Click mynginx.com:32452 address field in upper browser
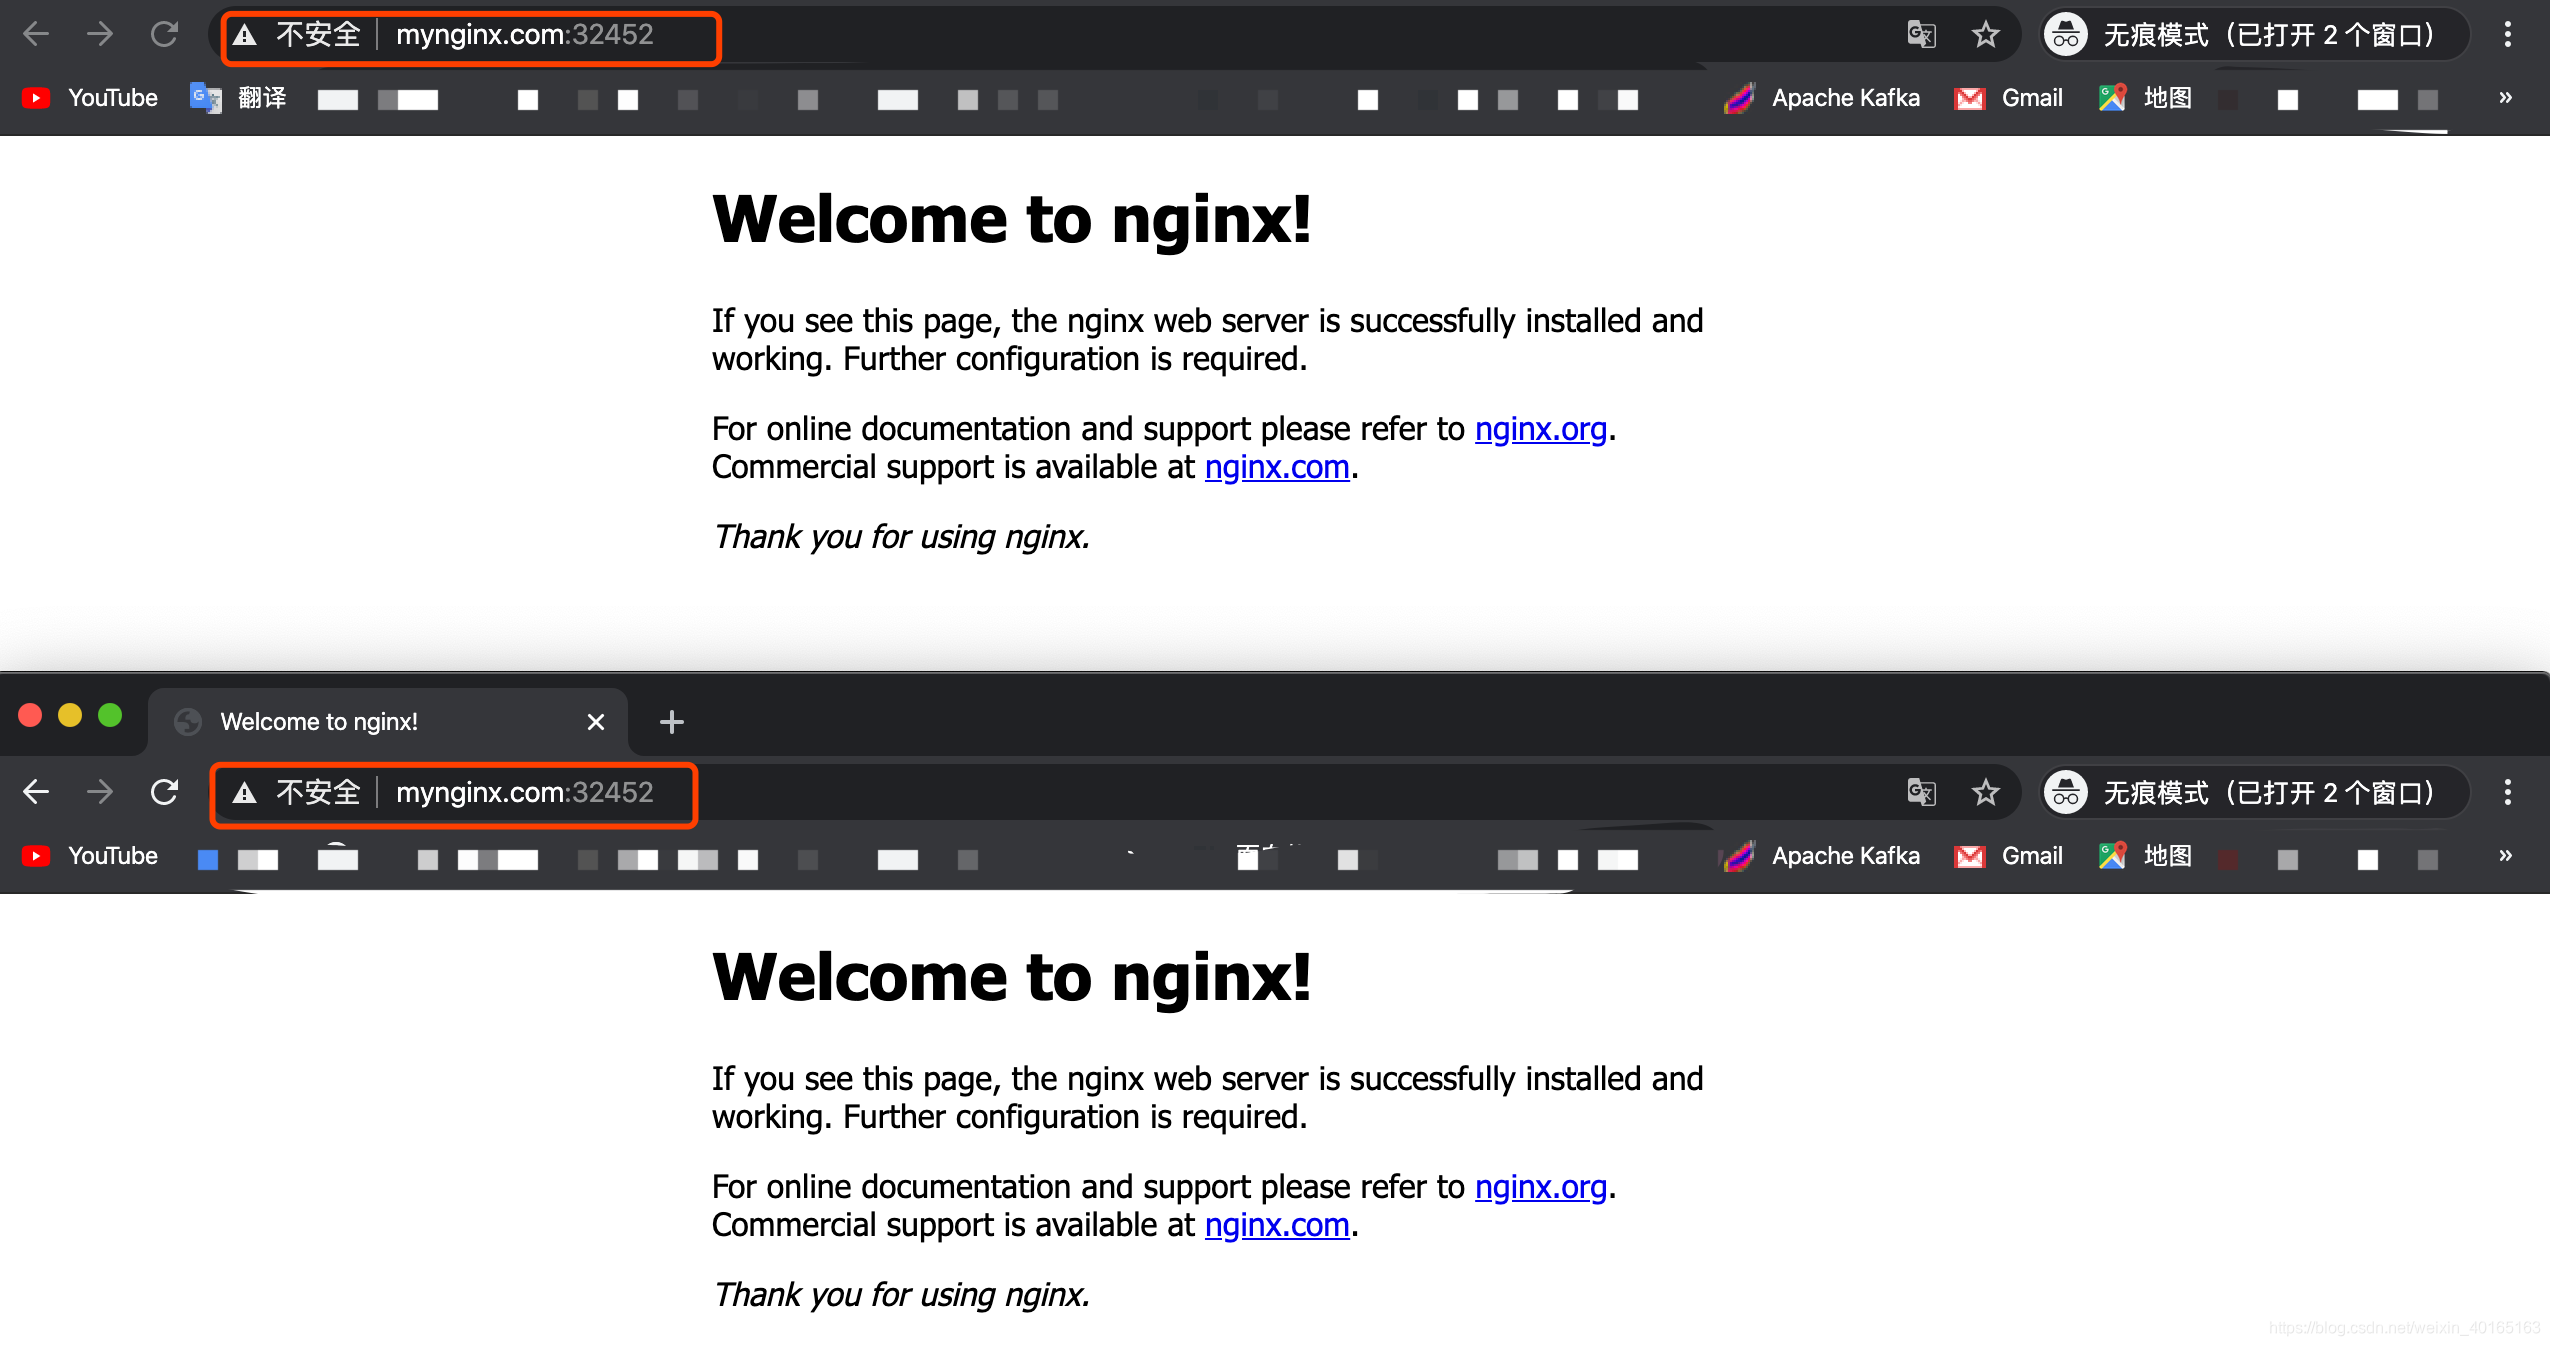 pos(524,35)
